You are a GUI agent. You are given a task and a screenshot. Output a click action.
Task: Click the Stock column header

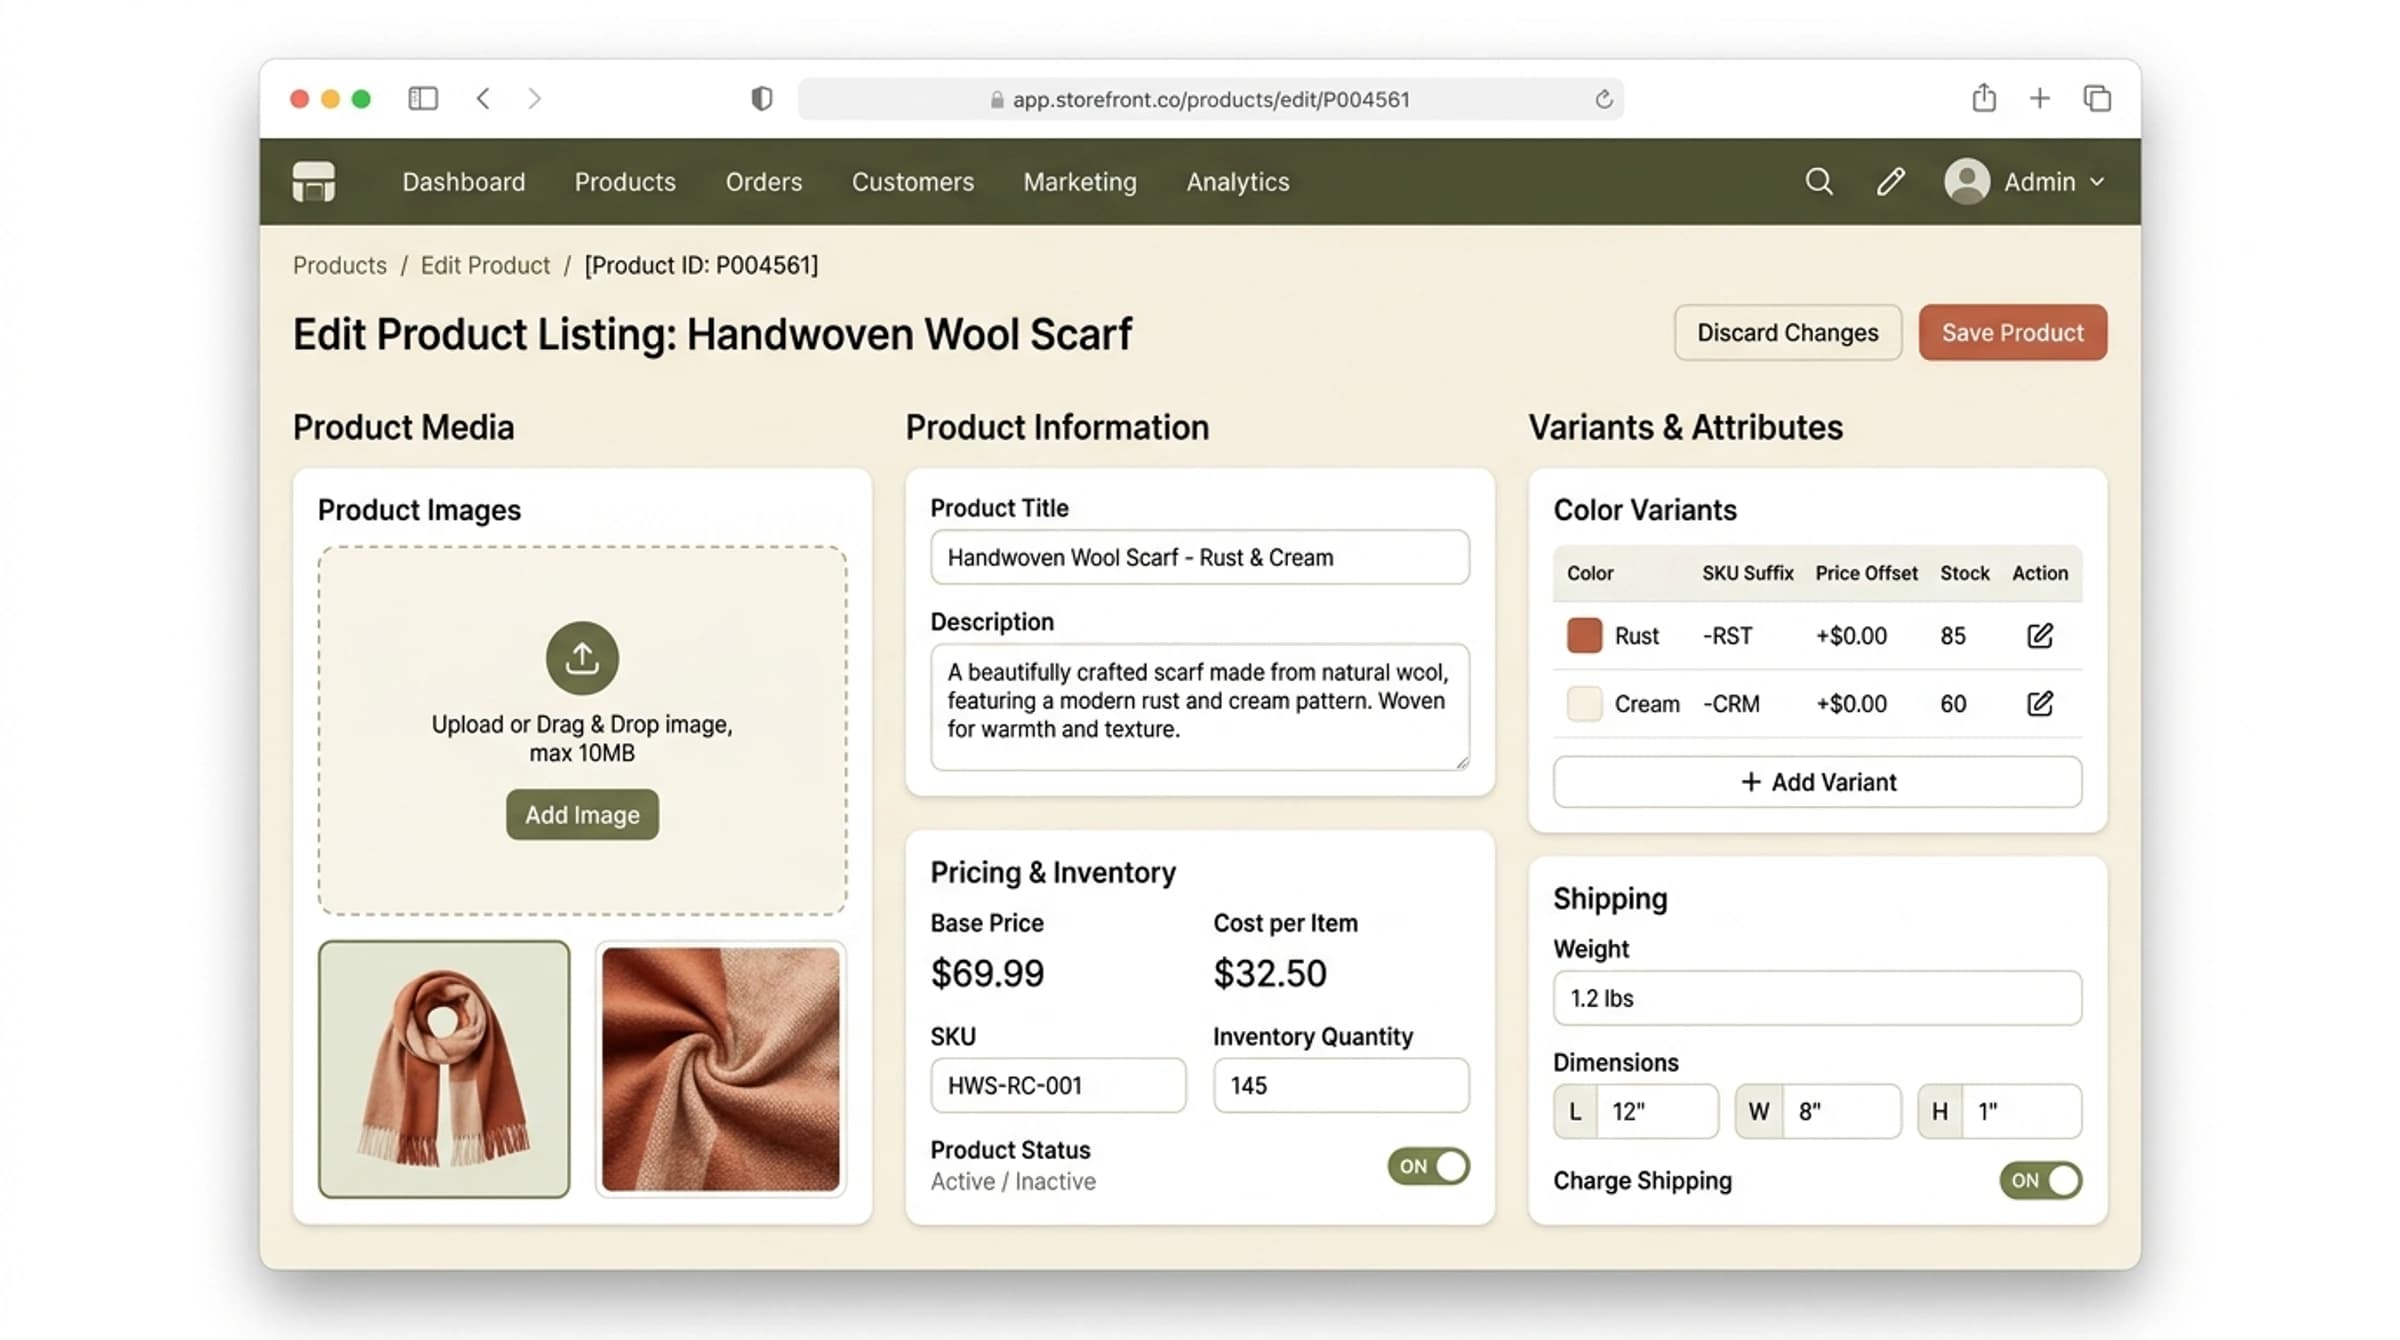tap(1965, 573)
